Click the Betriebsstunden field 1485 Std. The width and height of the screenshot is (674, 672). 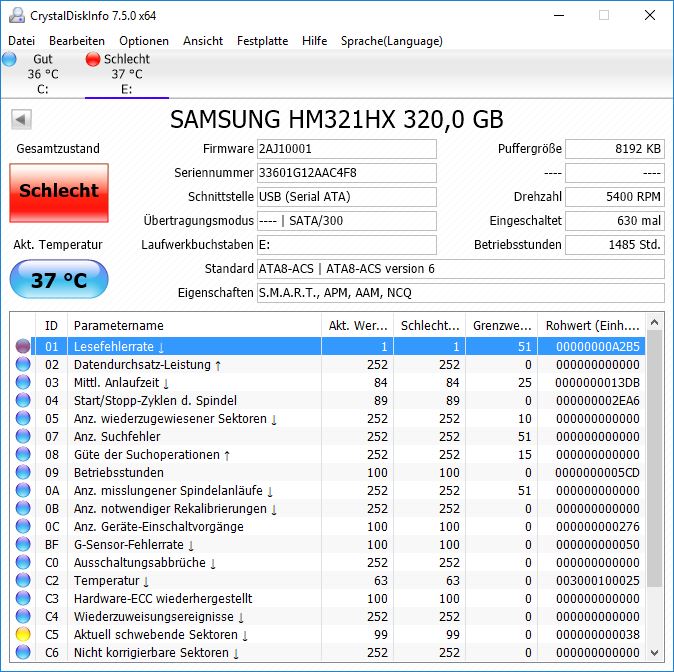click(615, 245)
